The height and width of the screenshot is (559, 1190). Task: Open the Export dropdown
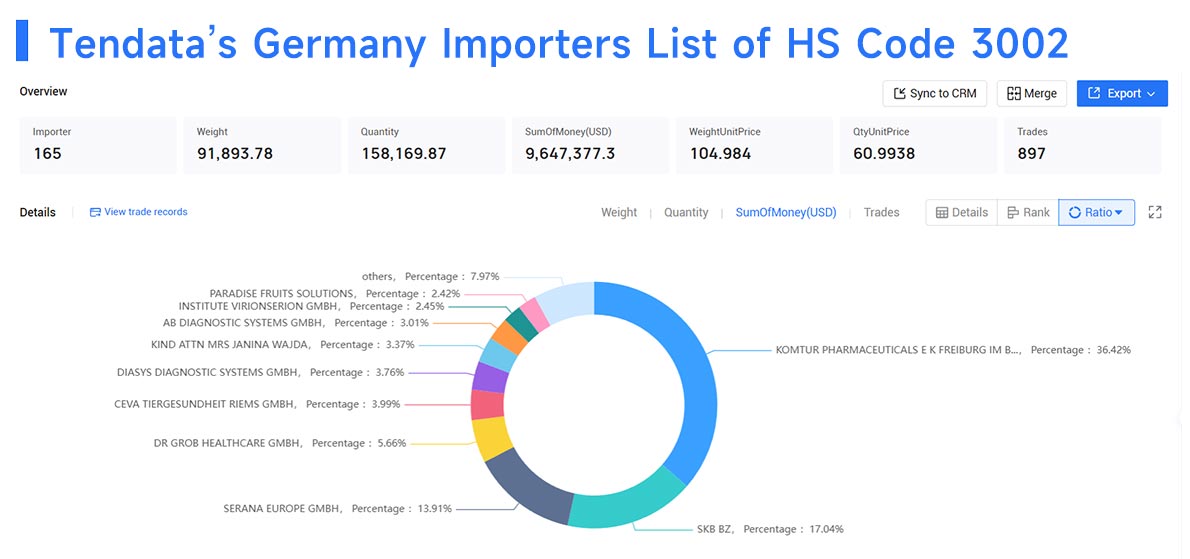pos(1122,93)
